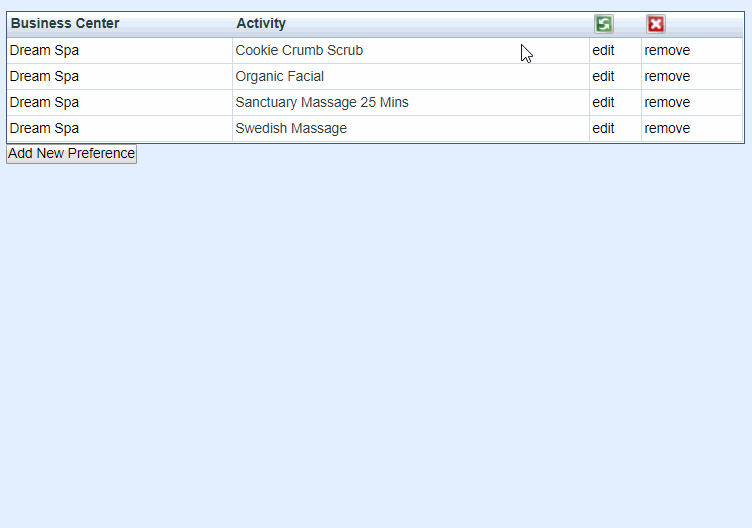Click Dream Spa in the Swedish Massage row
The image size is (752, 528).
[44, 128]
